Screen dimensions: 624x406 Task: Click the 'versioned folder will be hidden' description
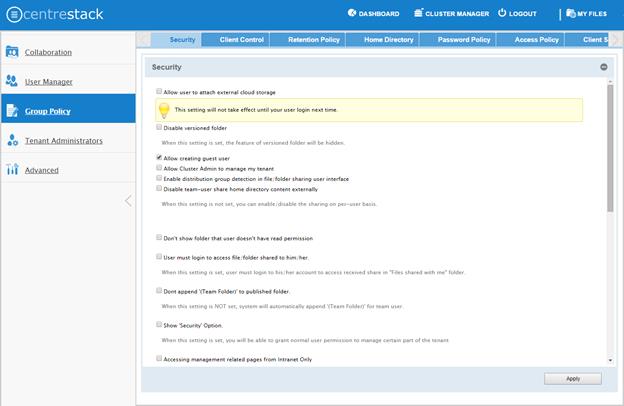pyautogui.click(x=253, y=142)
